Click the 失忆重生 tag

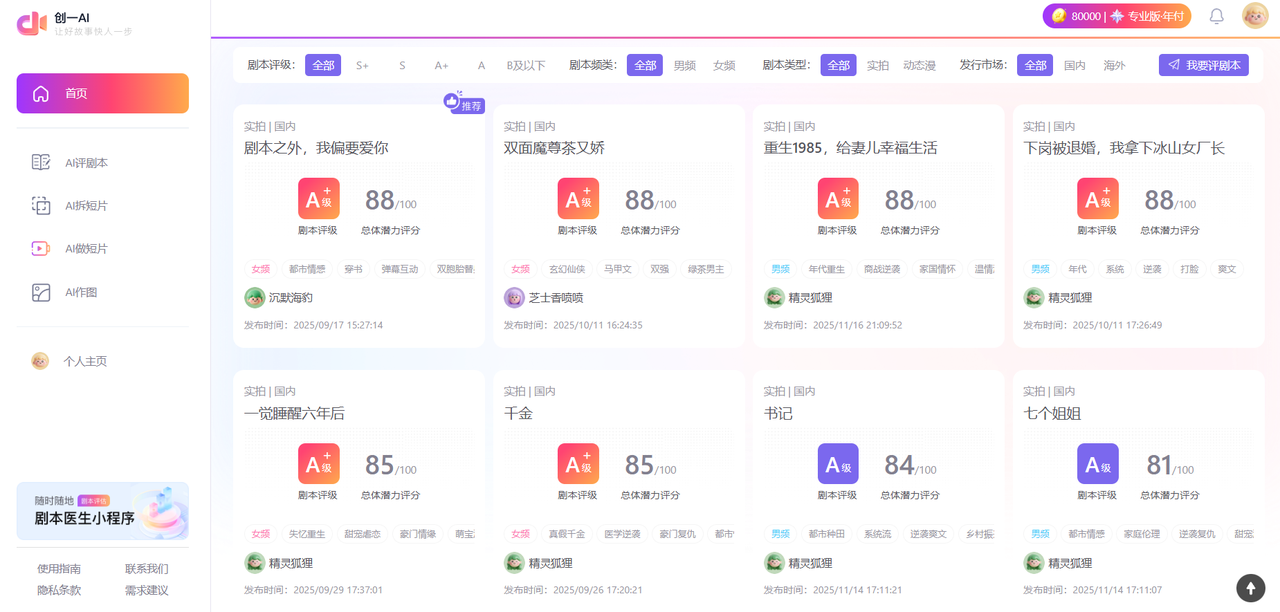pyautogui.click(x=306, y=534)
